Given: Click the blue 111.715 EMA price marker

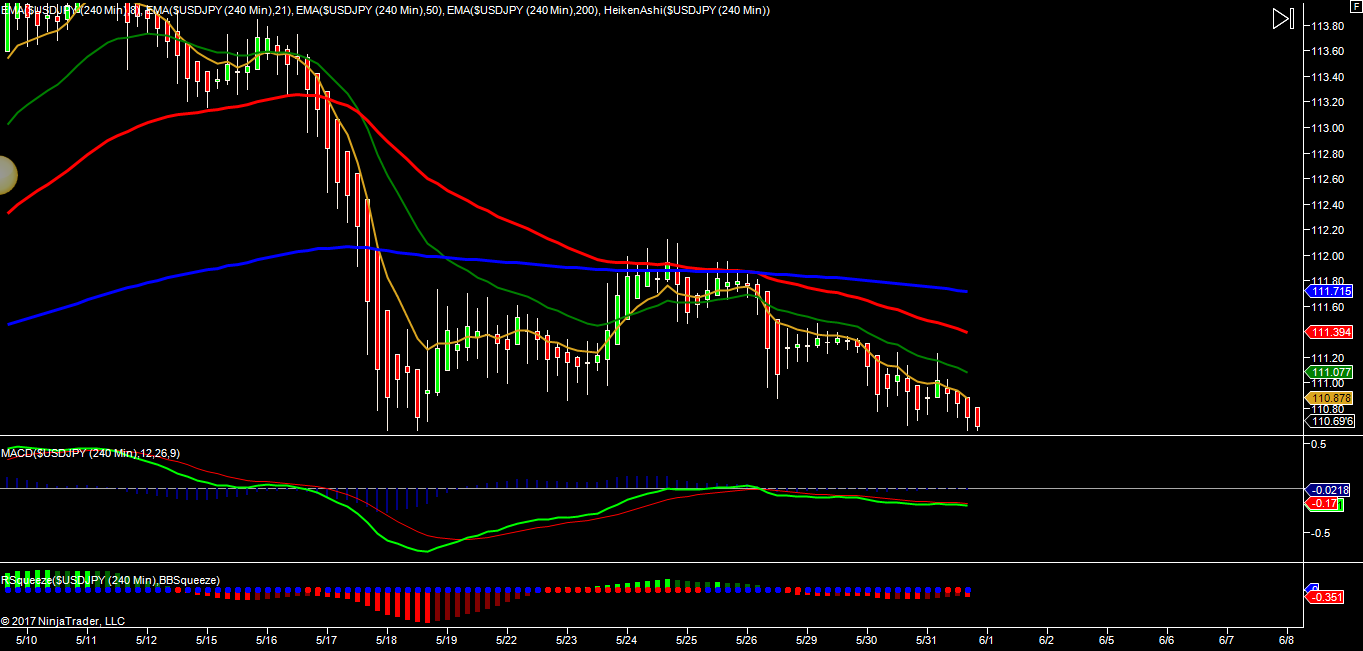Looking at the screenshot, I should tap(1330, 291).
